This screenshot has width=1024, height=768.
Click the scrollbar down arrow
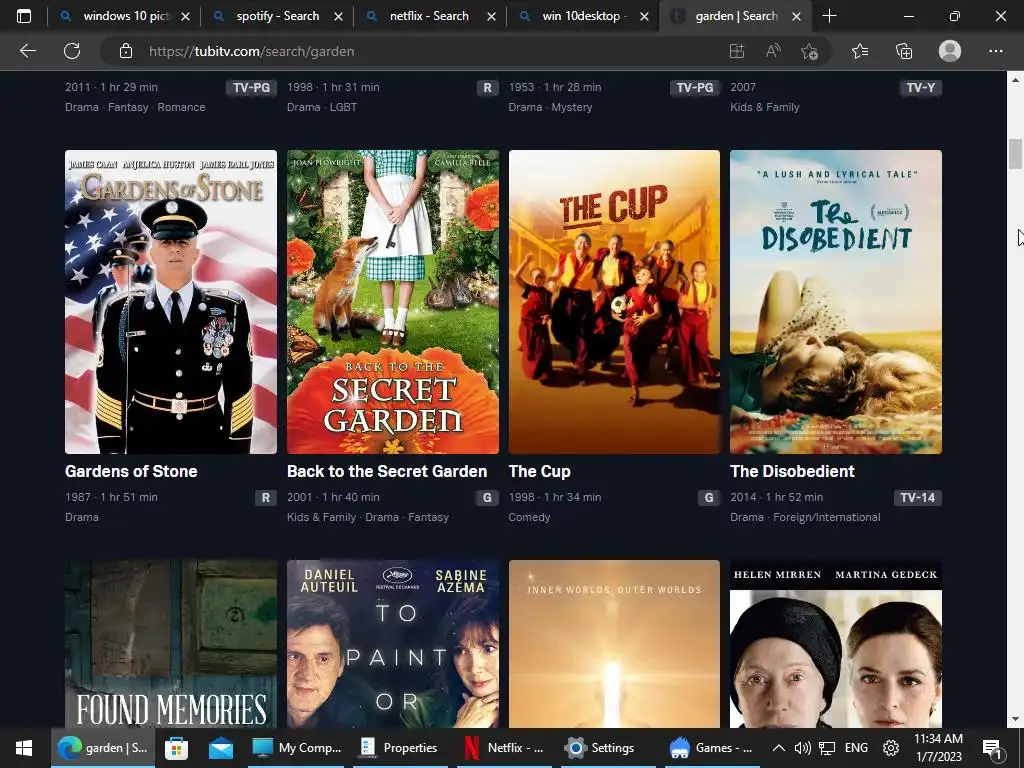click(1015, 719)
